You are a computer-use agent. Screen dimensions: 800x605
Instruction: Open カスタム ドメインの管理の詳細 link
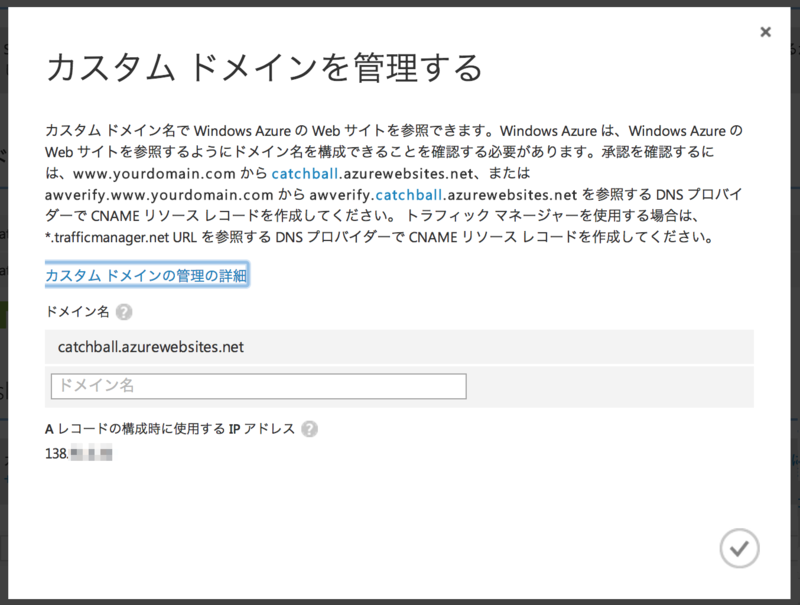point(146,273)
